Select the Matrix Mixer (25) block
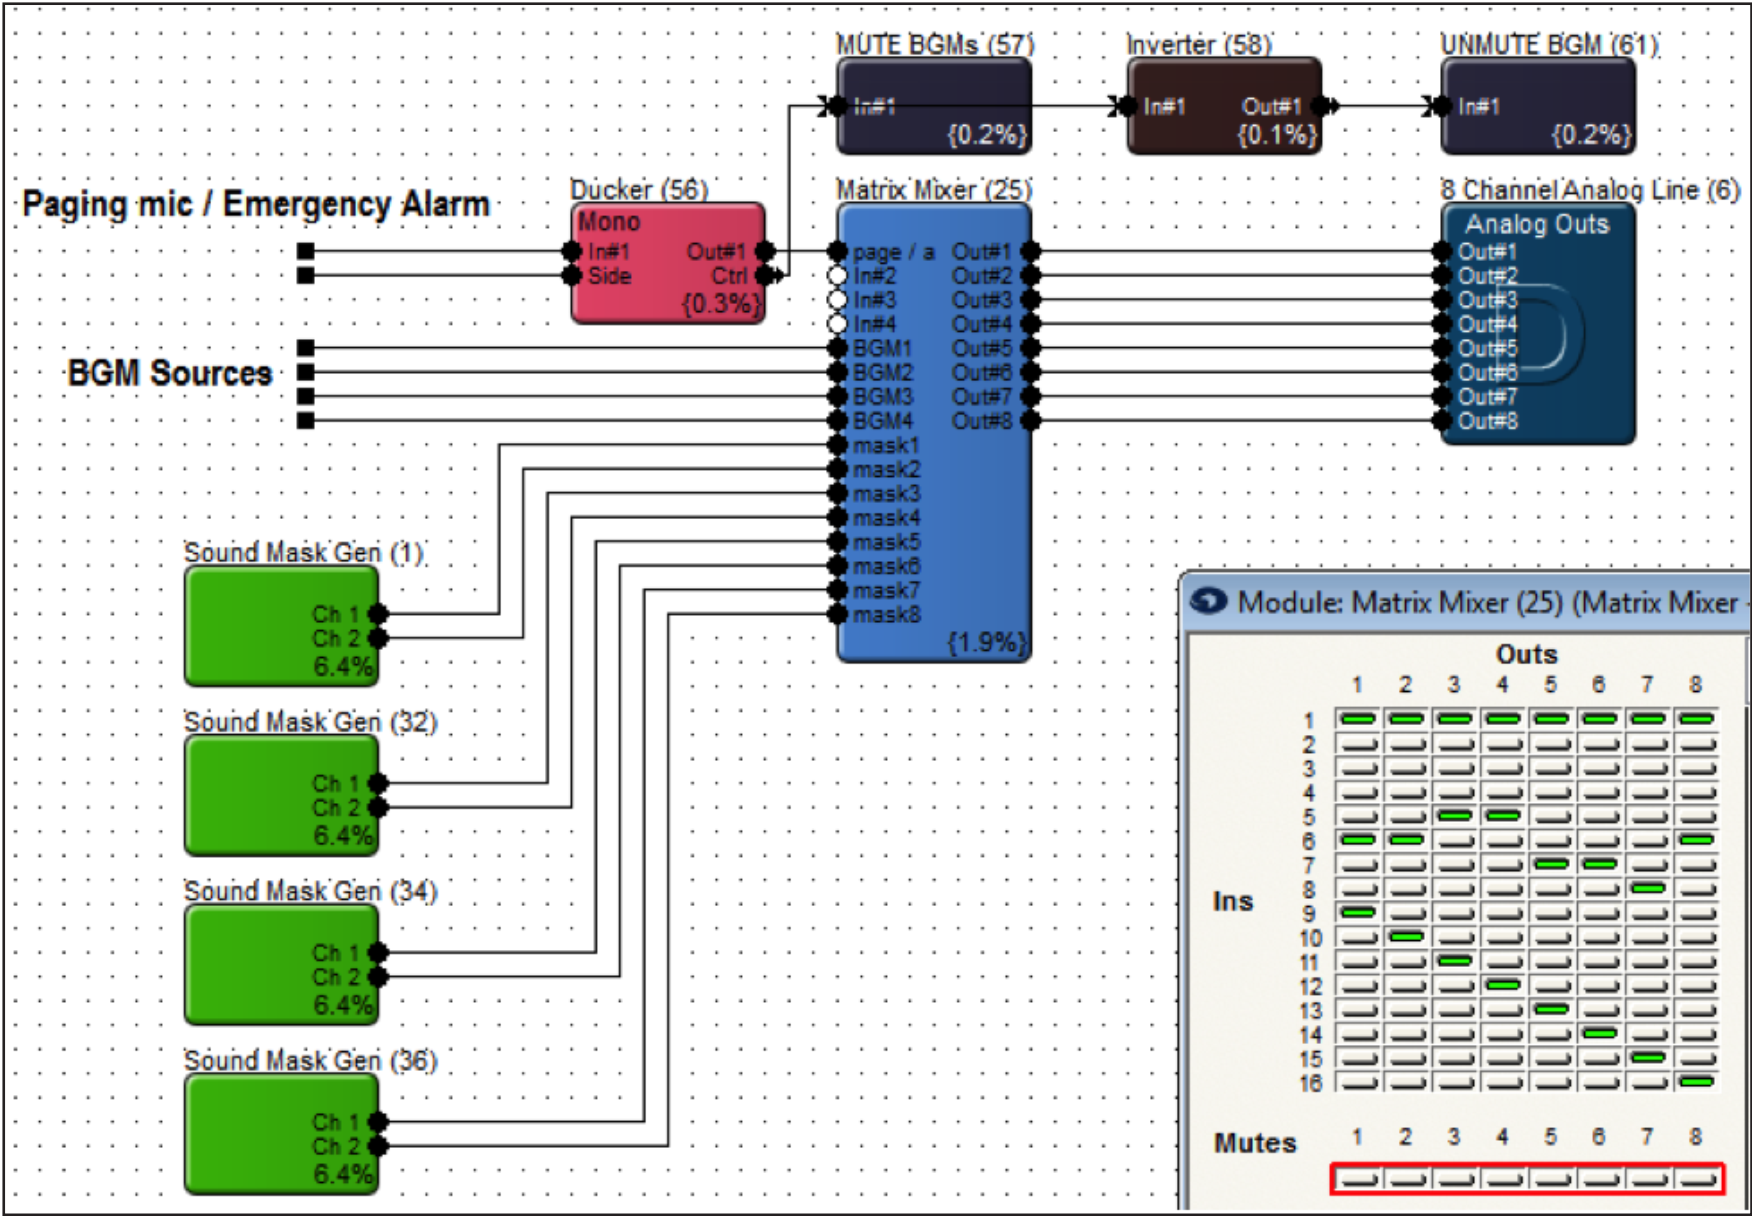Viewport: 1752px width, 1216px height. pos(934,433)
